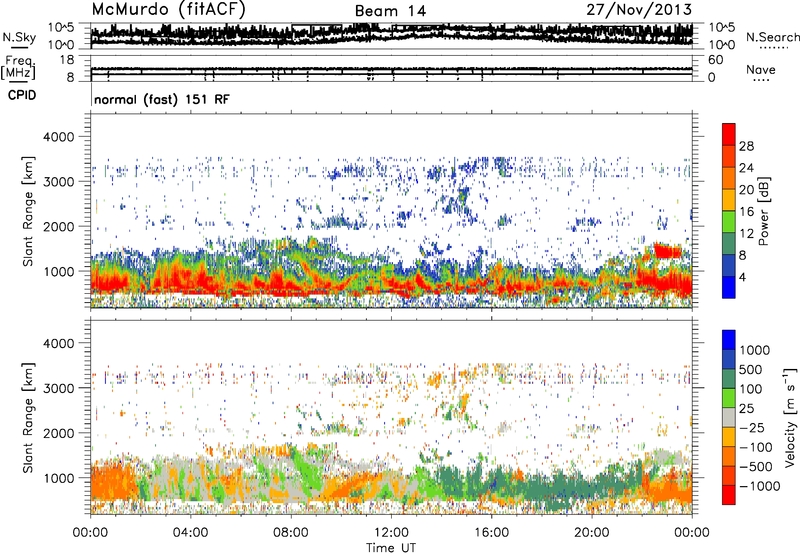Click the '16' tick on the power colorbar
The width and height of the screenshot is (800, 554).
(746, 212)
